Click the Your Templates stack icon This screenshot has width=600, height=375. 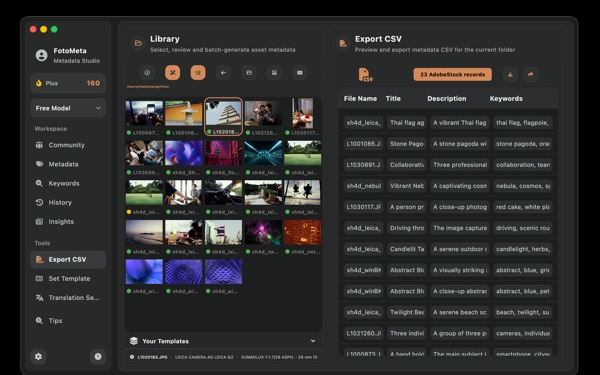pyautogui.click(x=134, y=341)
